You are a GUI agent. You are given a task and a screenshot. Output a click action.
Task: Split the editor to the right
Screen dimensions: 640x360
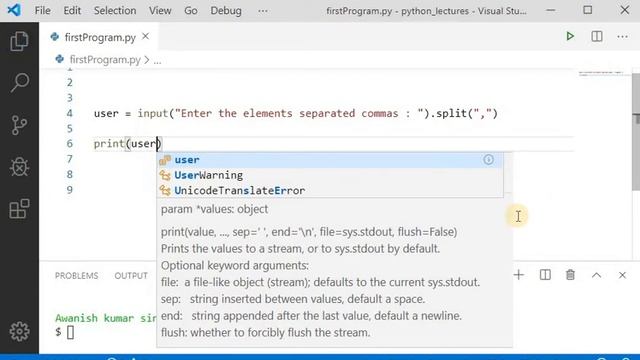point(597,36)
